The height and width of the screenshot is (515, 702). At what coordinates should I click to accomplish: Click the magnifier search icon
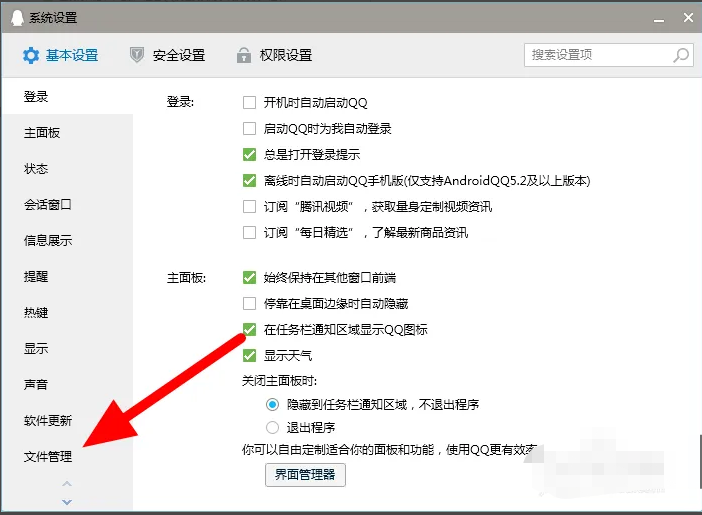pyautogui.click(x=681, y=55)
